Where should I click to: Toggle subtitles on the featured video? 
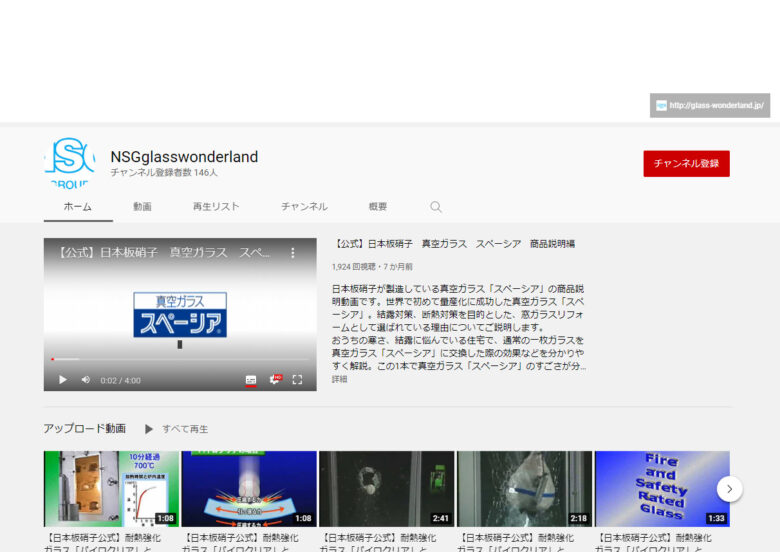pyautogui.click(x=251, y=380)
